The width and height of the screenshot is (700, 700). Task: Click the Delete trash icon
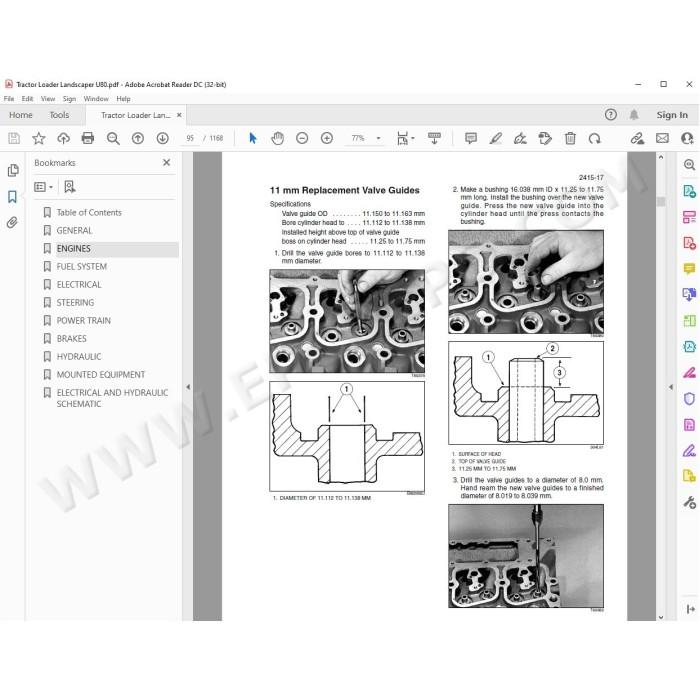pos(570,138)
